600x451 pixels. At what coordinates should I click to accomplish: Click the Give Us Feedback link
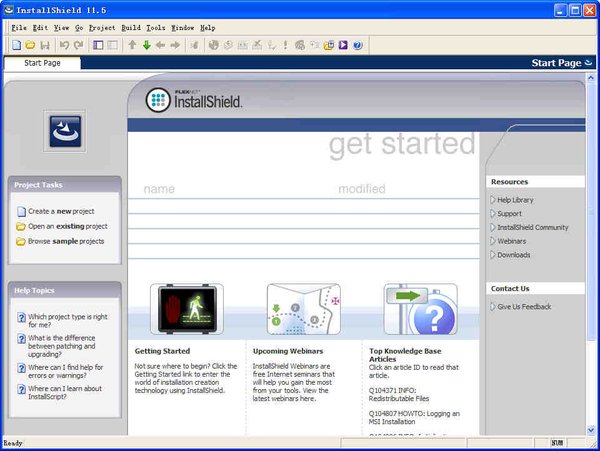tap(524, 306)
